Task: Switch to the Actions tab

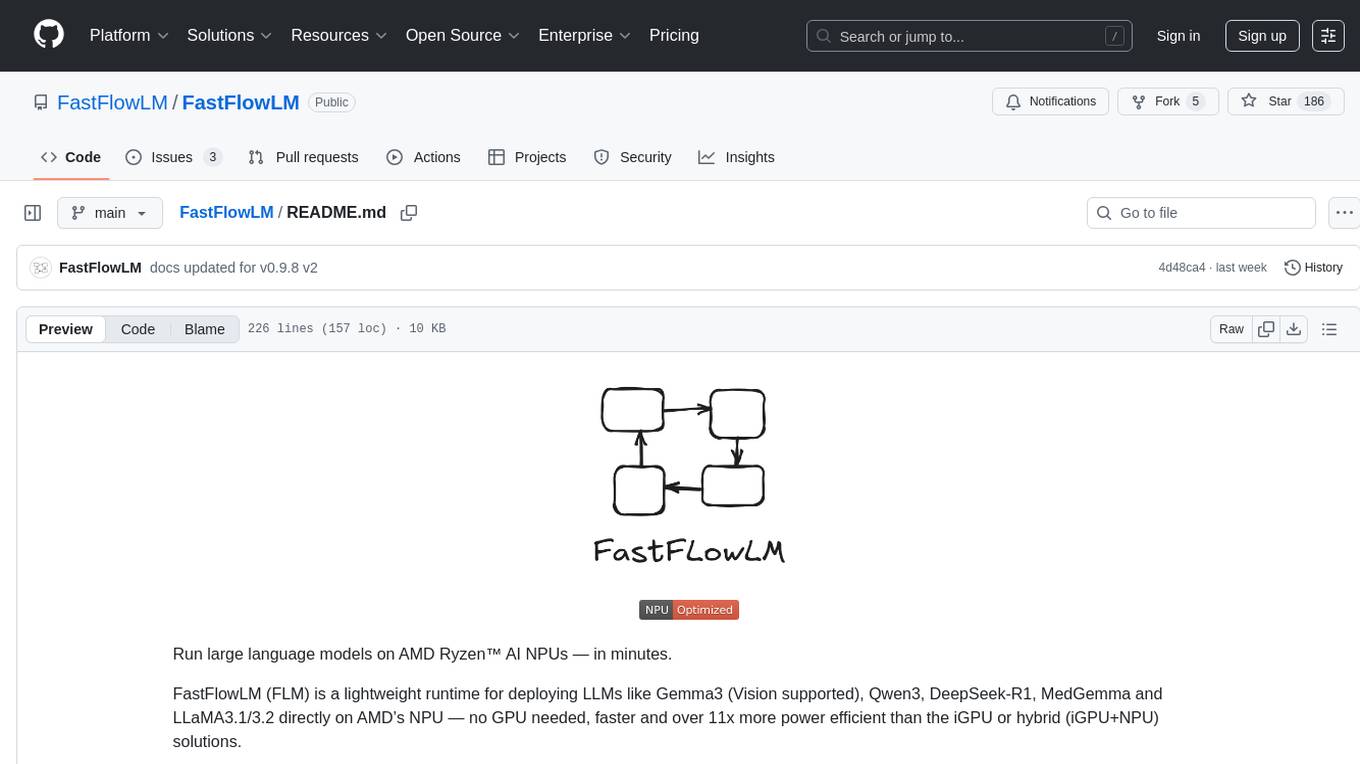Action: pyautogui.click(x=423, y=157)
